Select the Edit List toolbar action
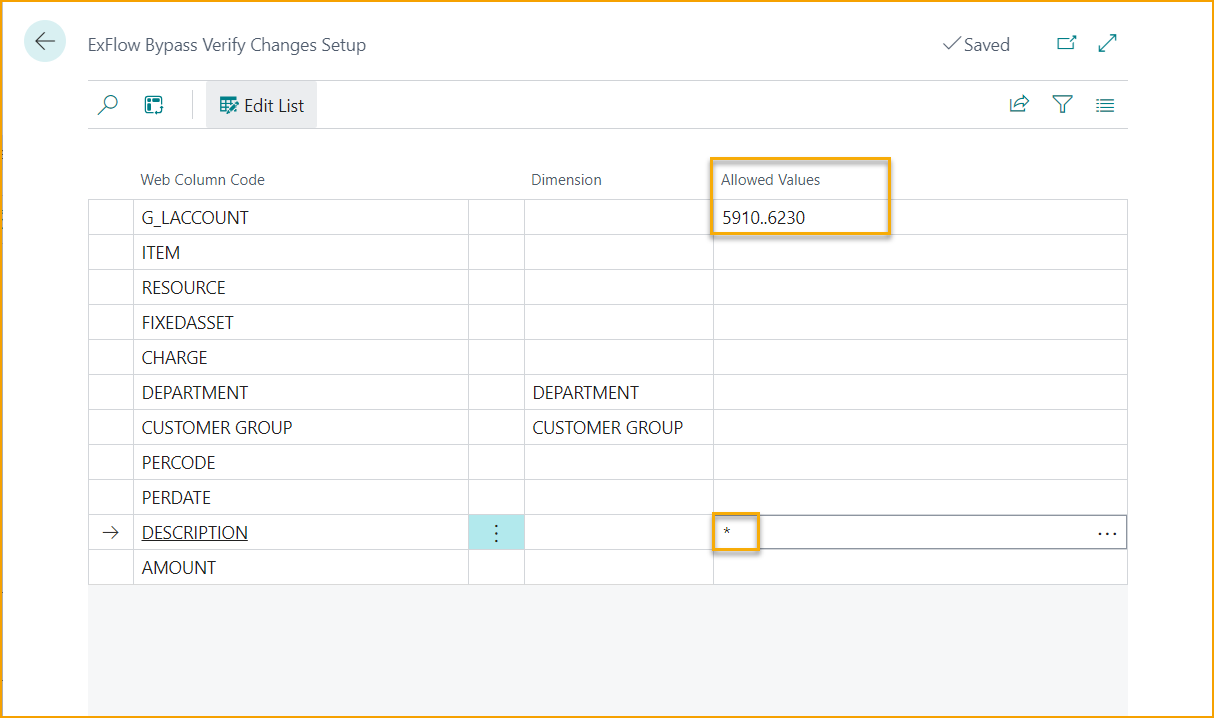 click(x=261, y=104)
